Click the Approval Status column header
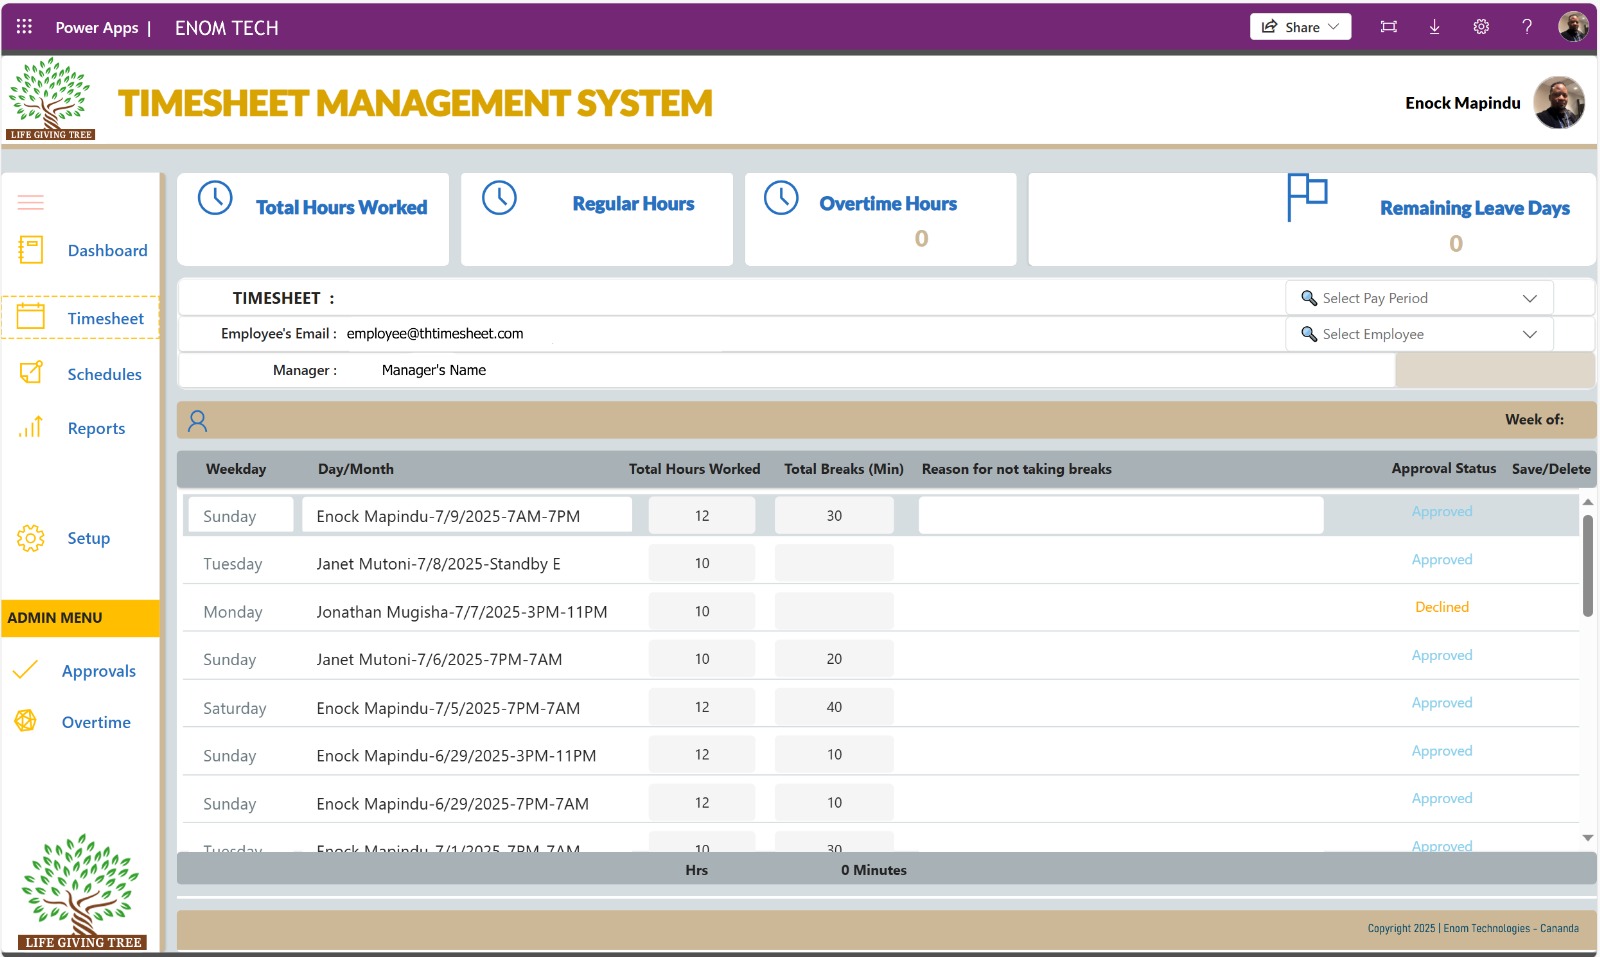Image resolution: width=1600 pixels, height=957 pixels. click(1444, 468)
